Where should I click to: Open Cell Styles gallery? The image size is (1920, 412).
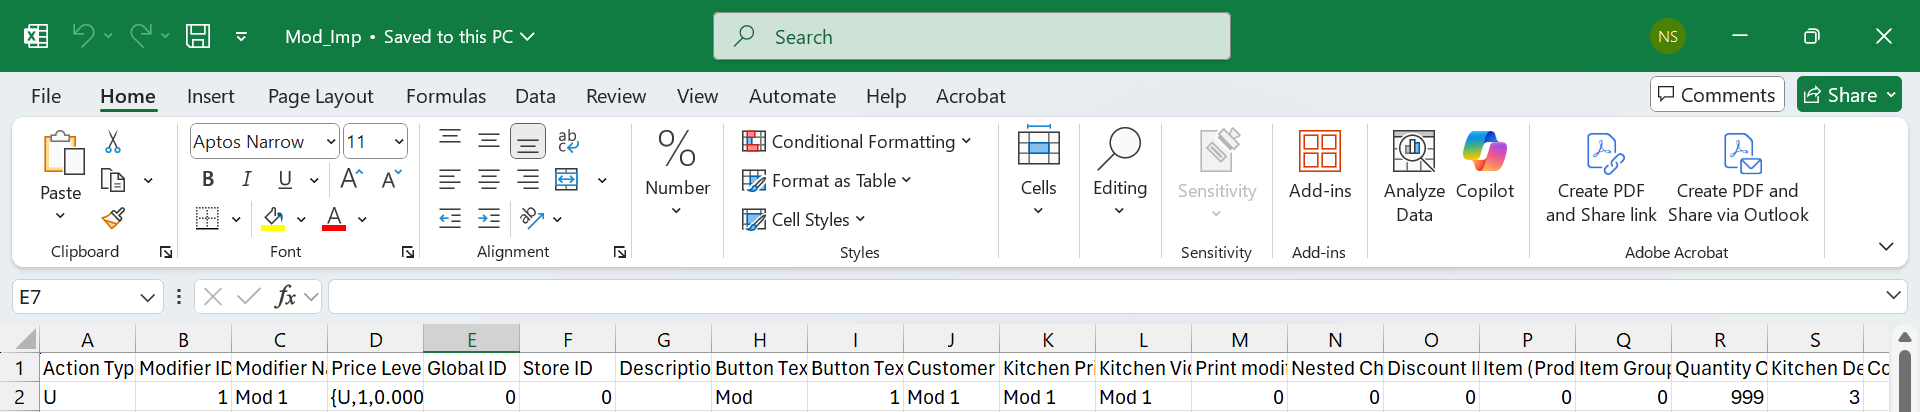click(804, 220)
